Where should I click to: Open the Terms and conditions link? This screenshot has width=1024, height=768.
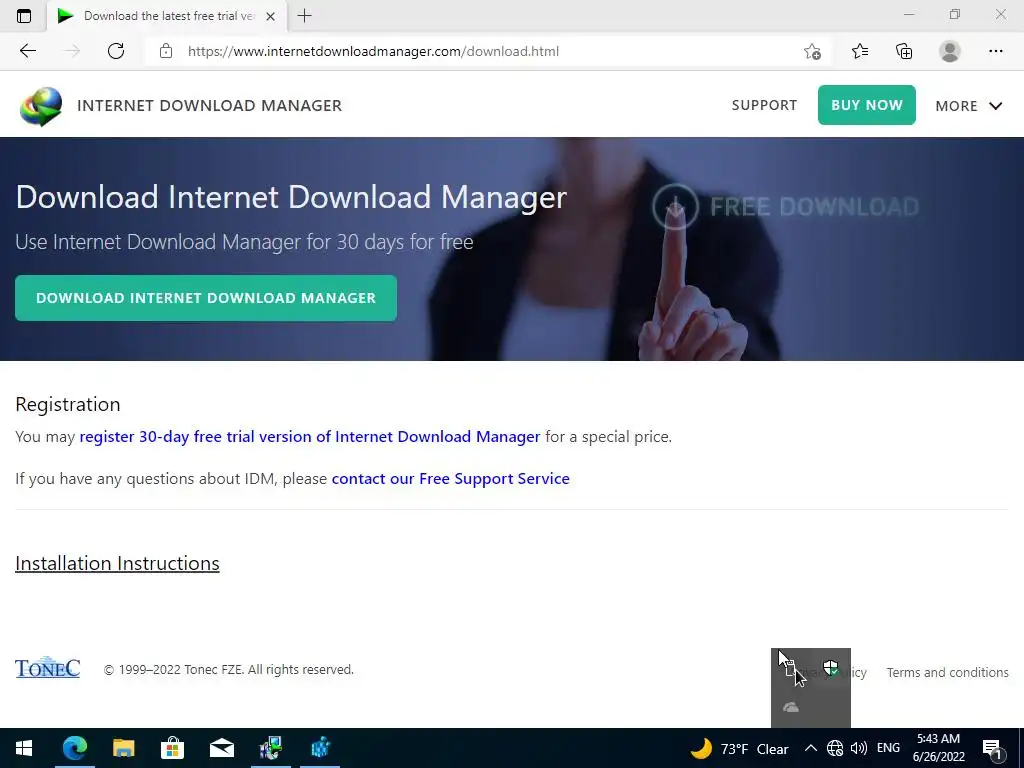click(x=948, y=673)
